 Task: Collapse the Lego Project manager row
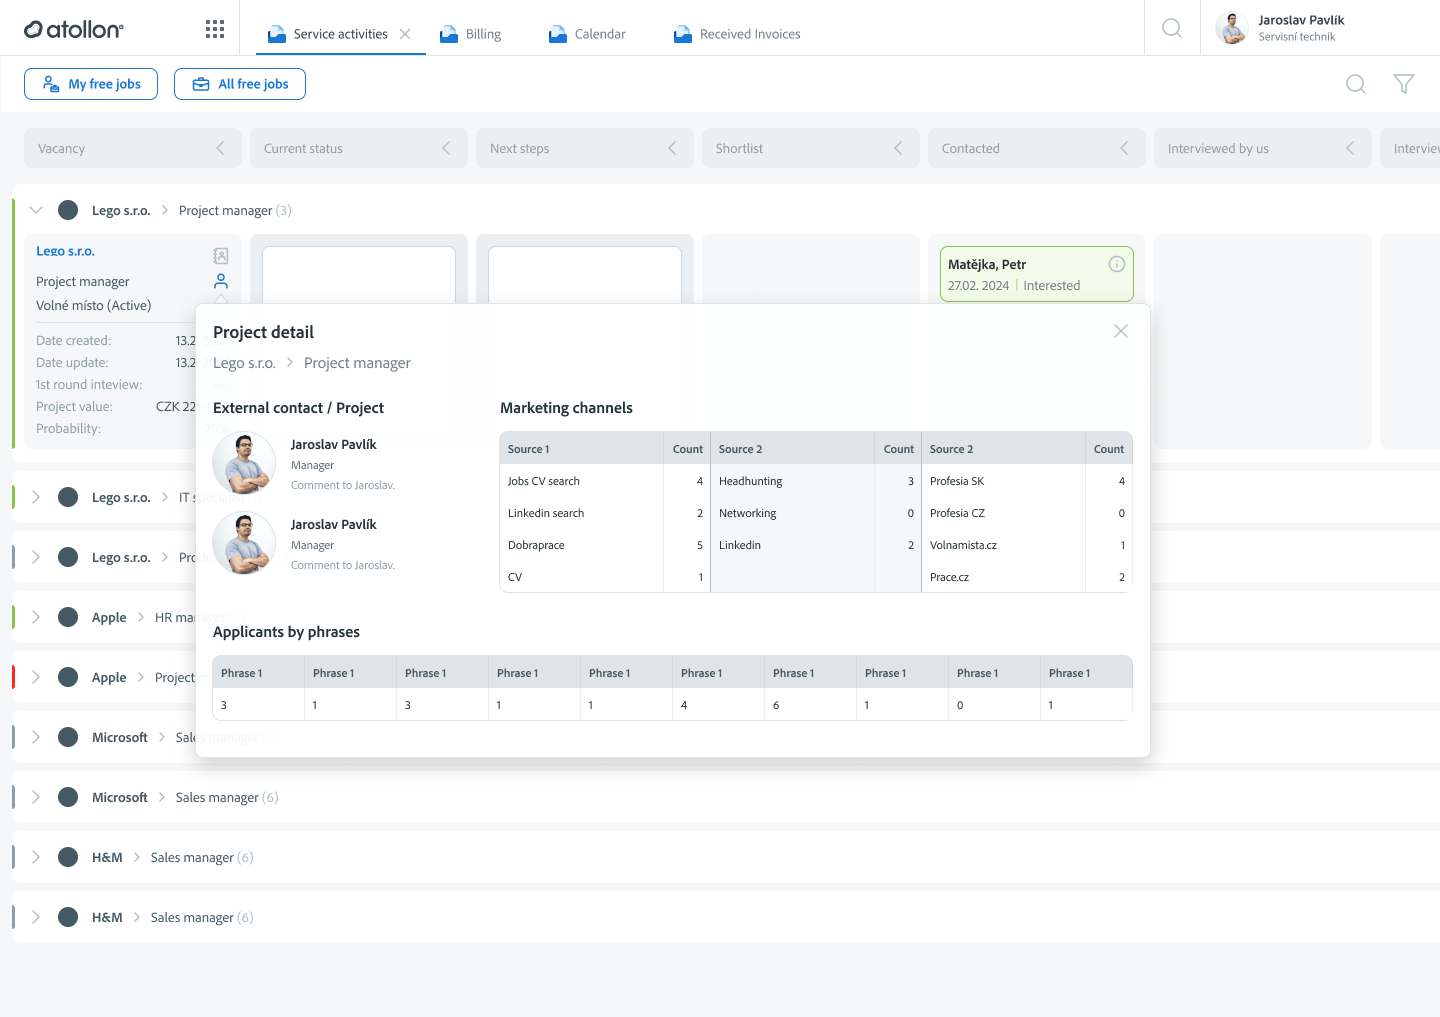point(36,210)
